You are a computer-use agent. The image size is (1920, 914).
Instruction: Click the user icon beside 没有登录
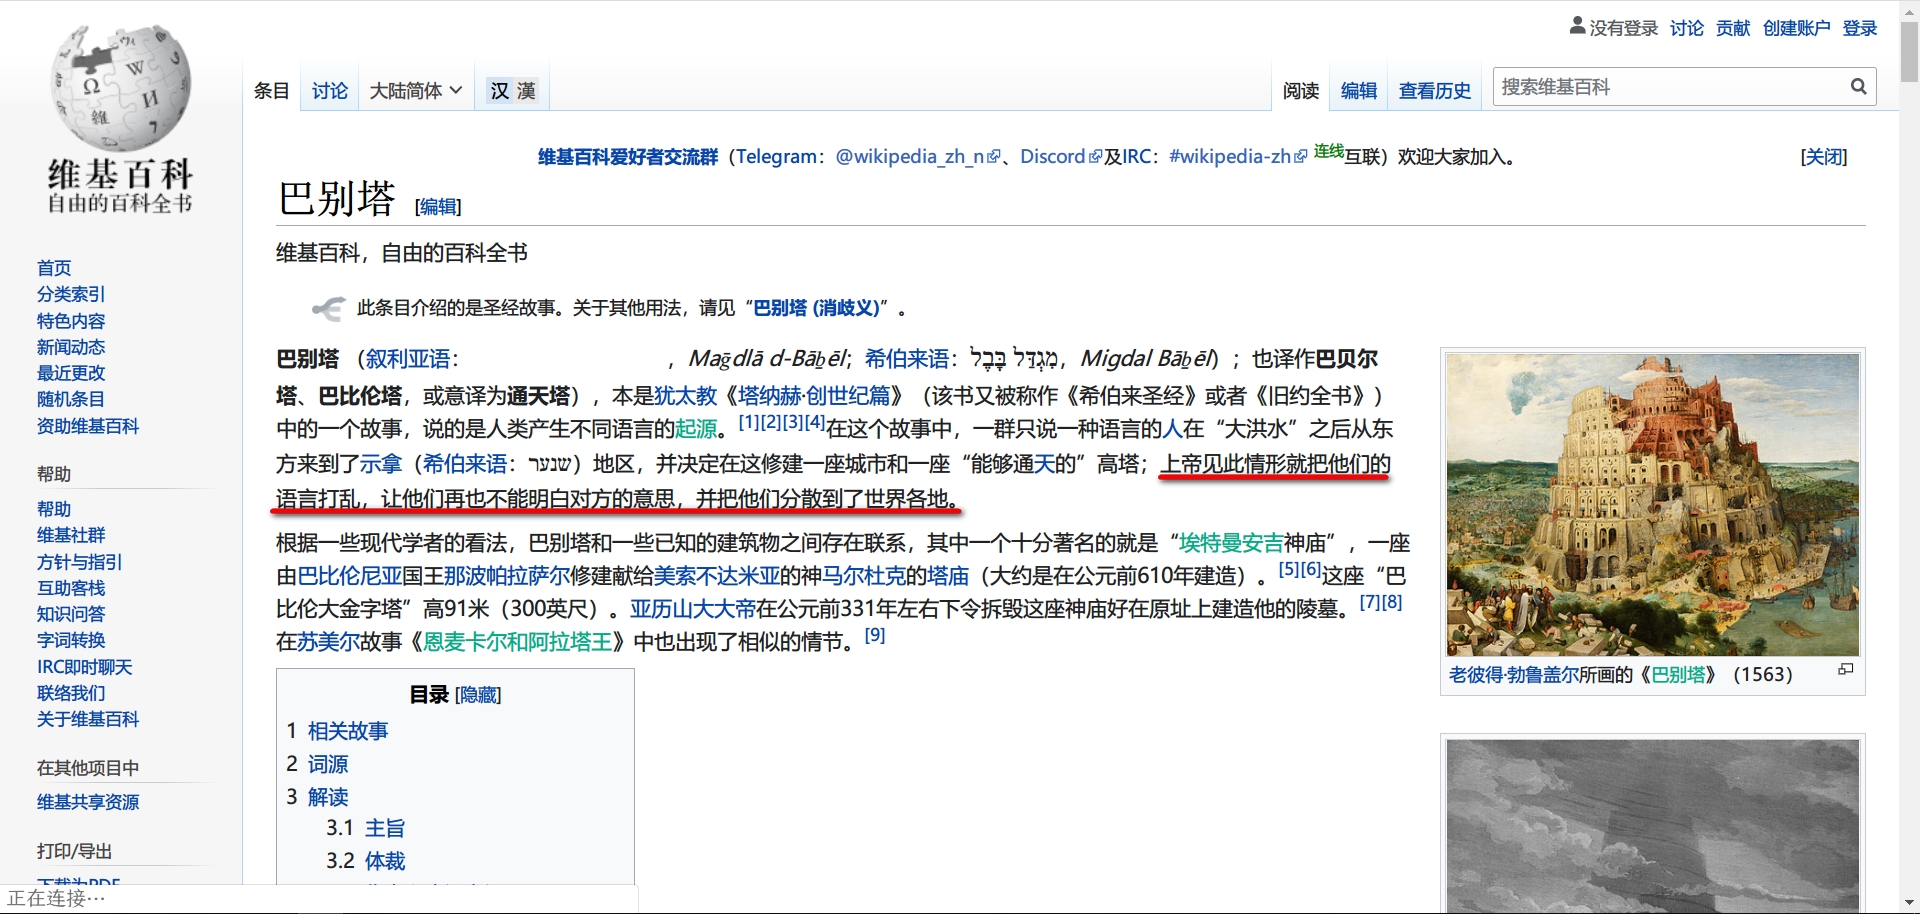[1577, 26]
